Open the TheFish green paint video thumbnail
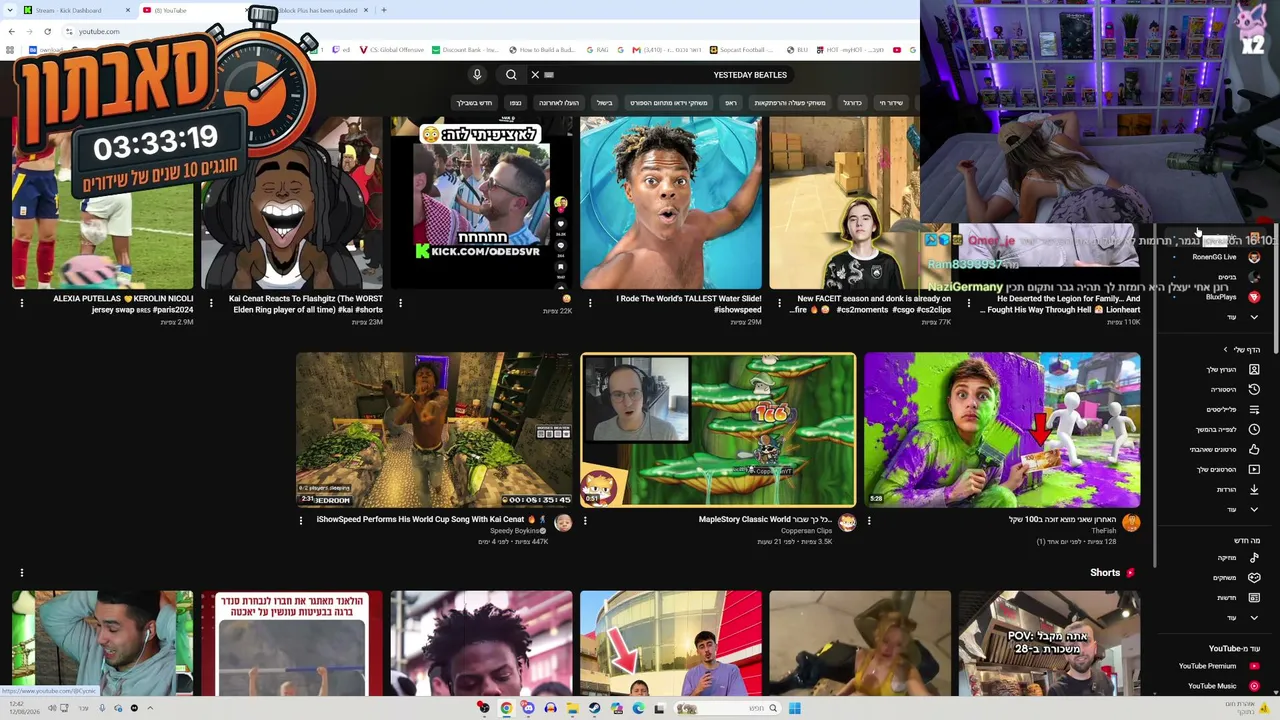 click(1002, 430)
